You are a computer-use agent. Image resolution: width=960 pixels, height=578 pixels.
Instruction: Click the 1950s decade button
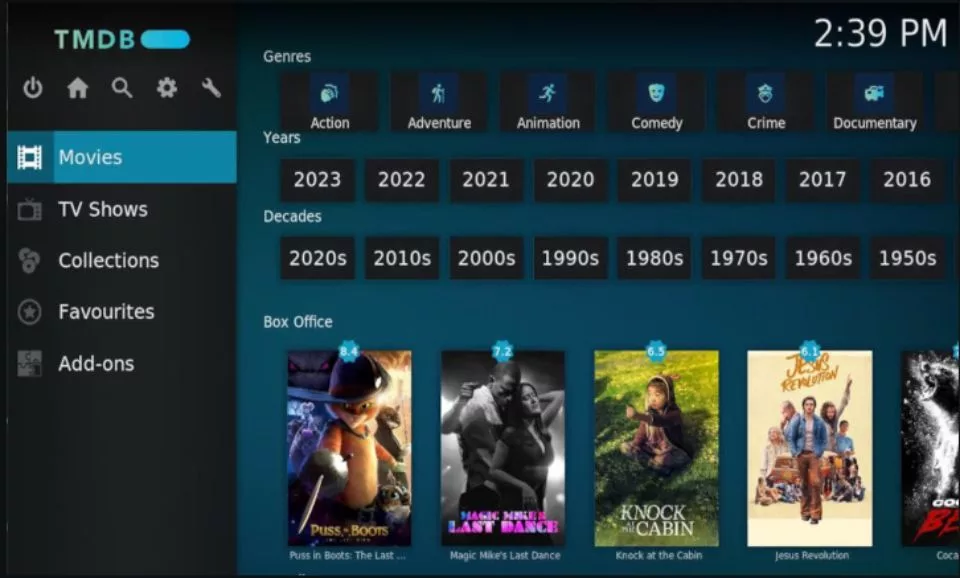pos(907,258)
